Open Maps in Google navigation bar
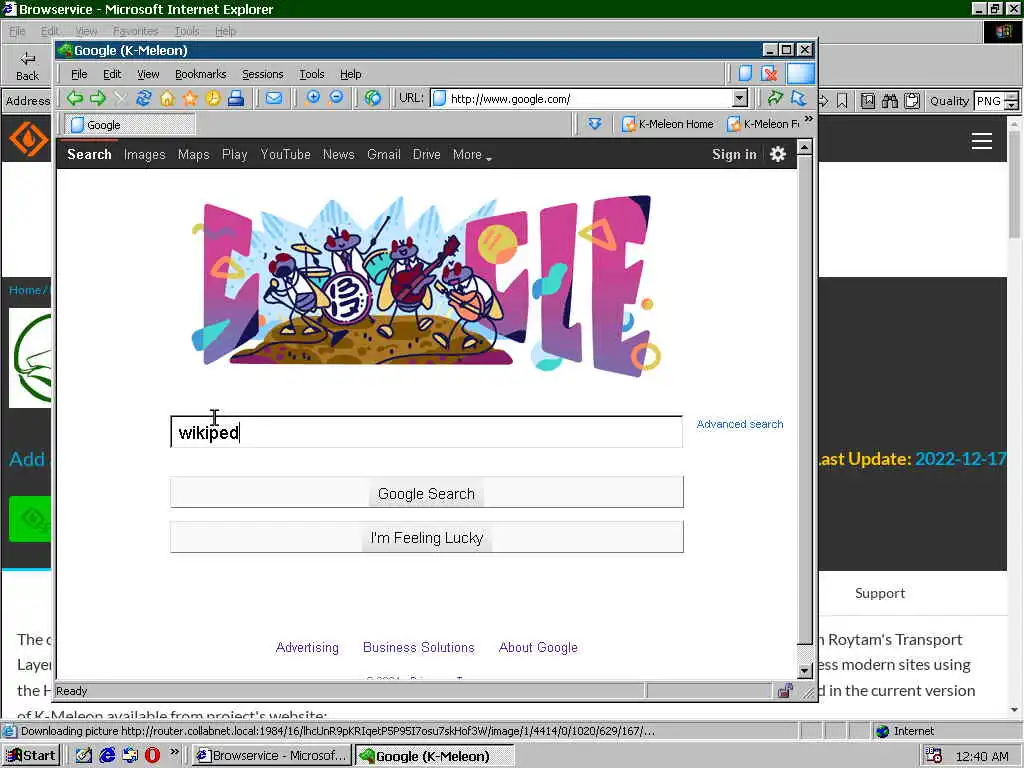This screenshot has width=1024, height=768. (193, 155)
